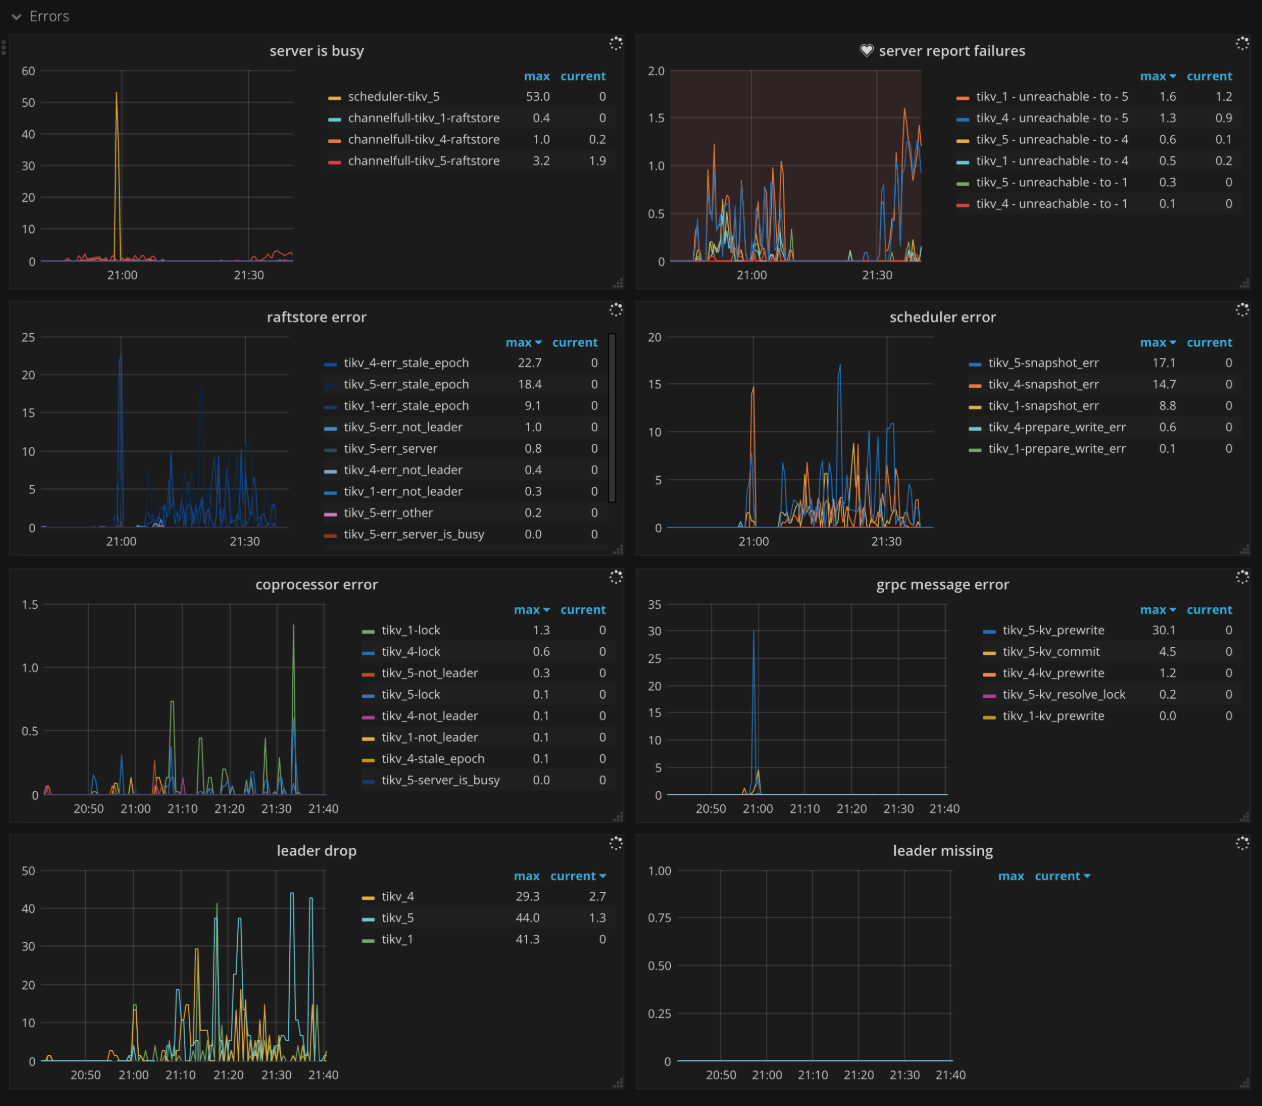Click the loading spinner on server is busy panel
This screenshot has height=1106, width=1262.
click(616, 43)
